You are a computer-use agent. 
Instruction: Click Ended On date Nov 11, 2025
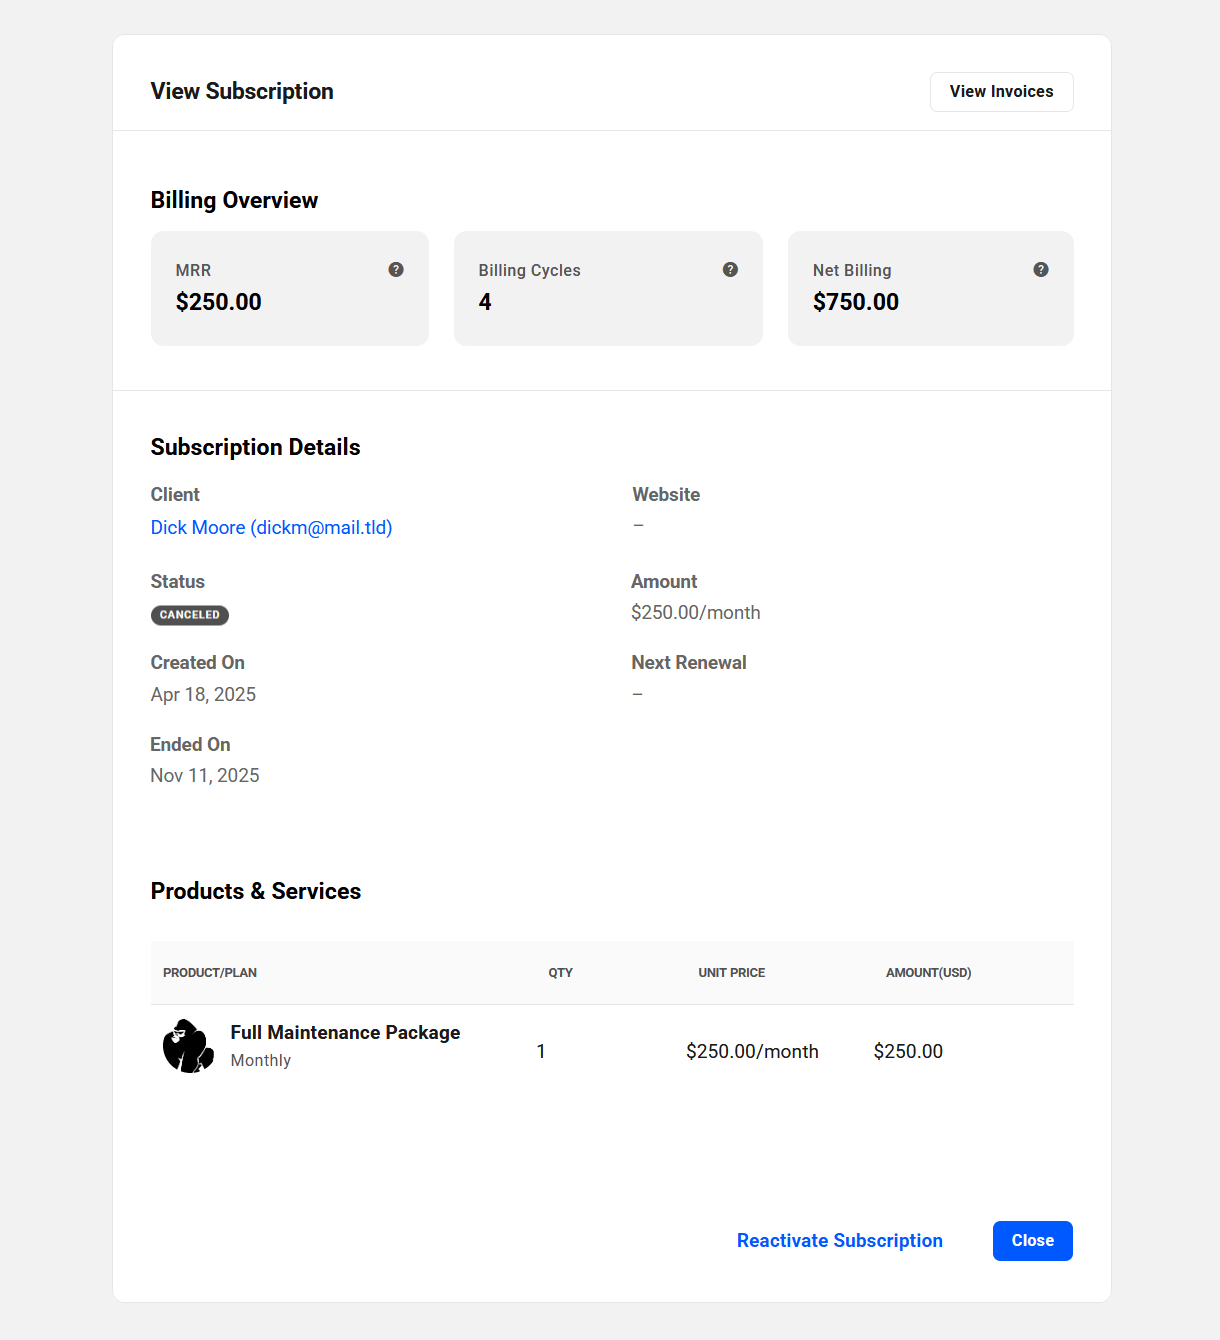tap(205, 776)
